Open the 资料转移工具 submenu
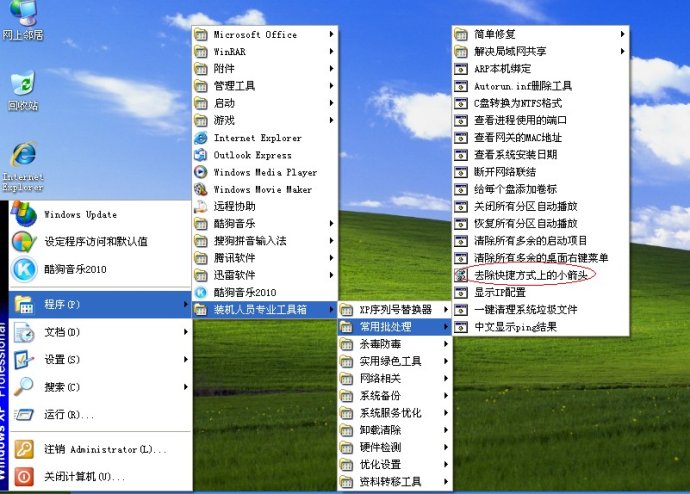Image resolution: width=690 pixels, height=494 pixels. coord(395,482)
